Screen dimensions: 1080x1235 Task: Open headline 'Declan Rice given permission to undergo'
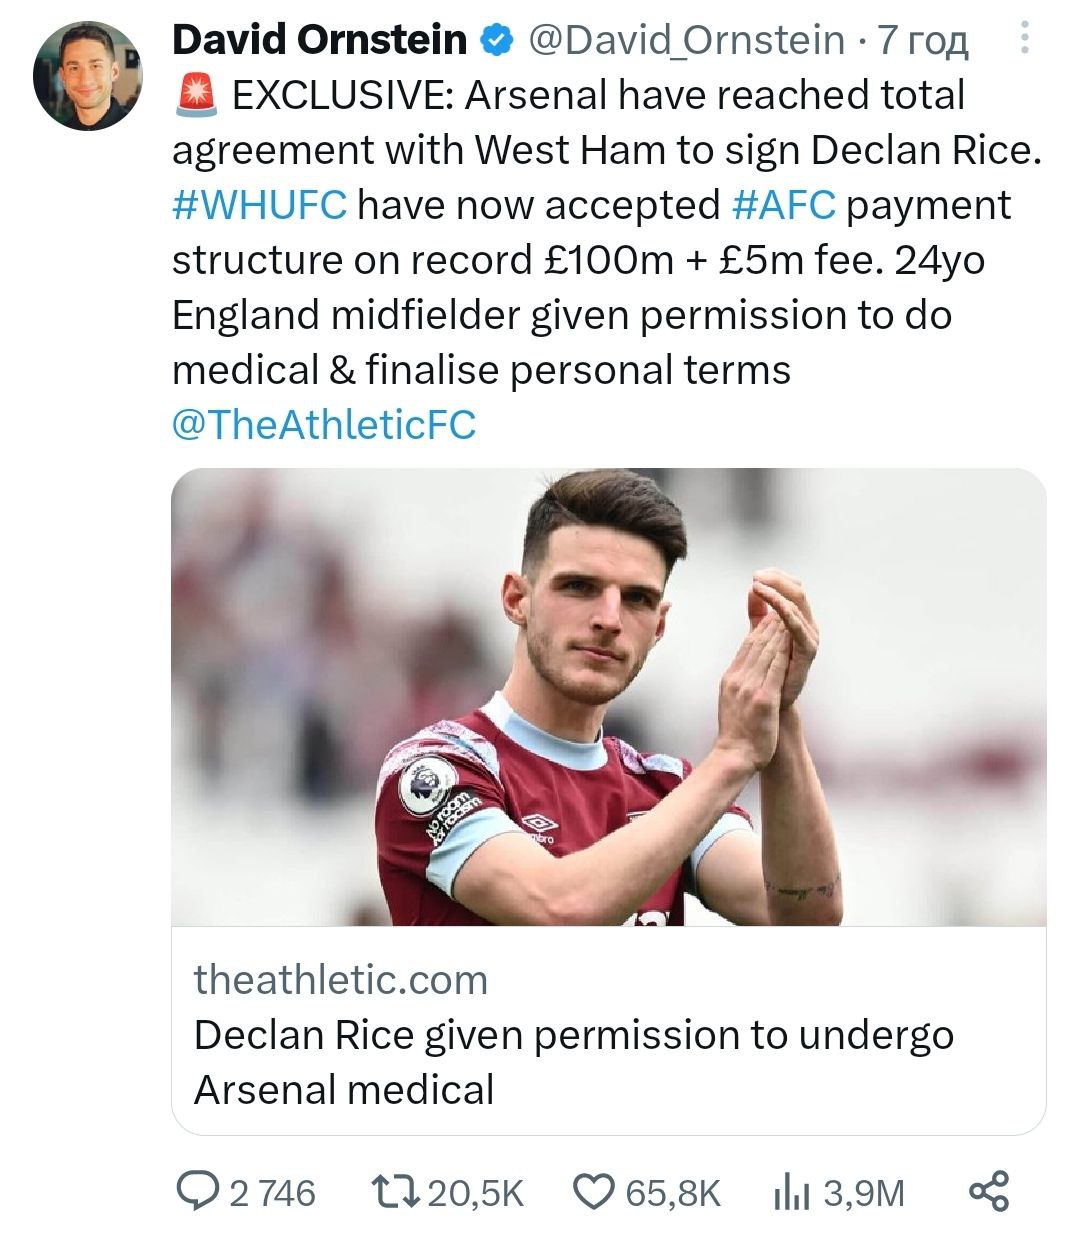[x=573, y=1035]
